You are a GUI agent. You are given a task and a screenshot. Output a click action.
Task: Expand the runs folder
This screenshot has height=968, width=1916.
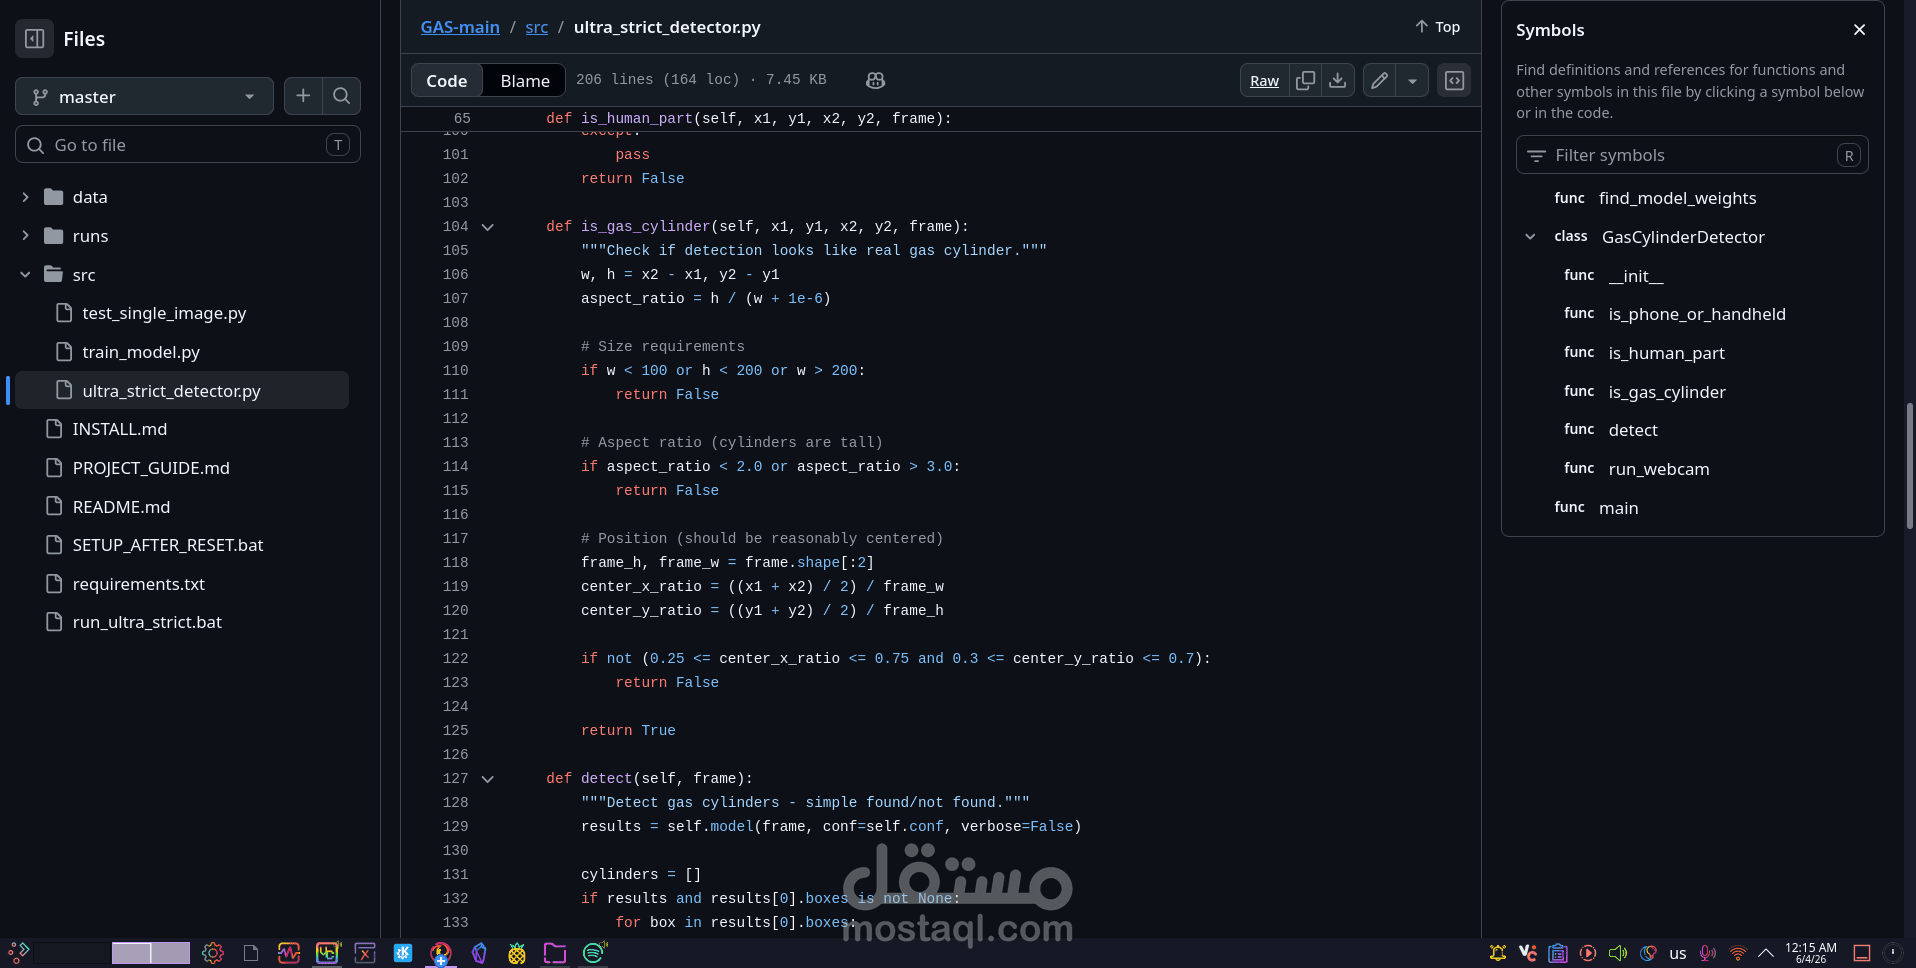click(x=26, y=236)
